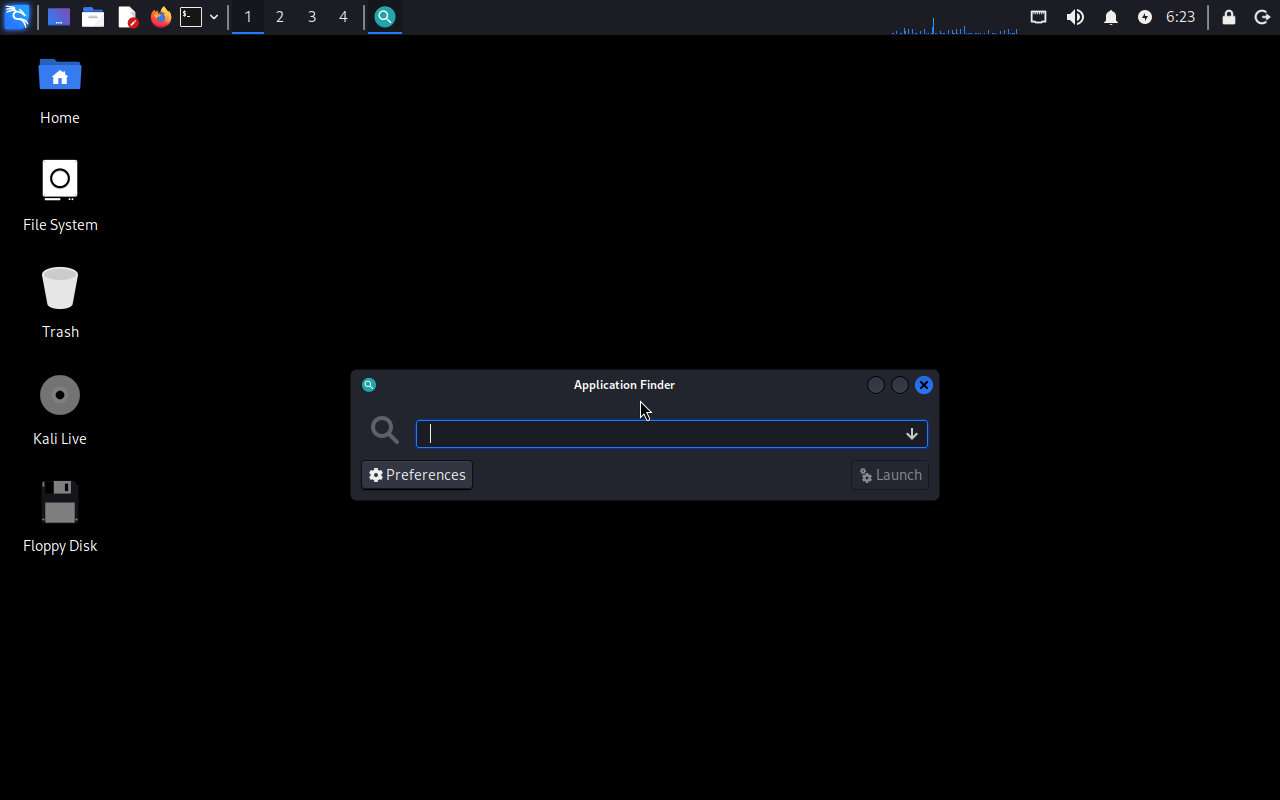This screenshot has width=1280, height=800.
Task: Launch the text editor from the panel
Action: (127, 17)
